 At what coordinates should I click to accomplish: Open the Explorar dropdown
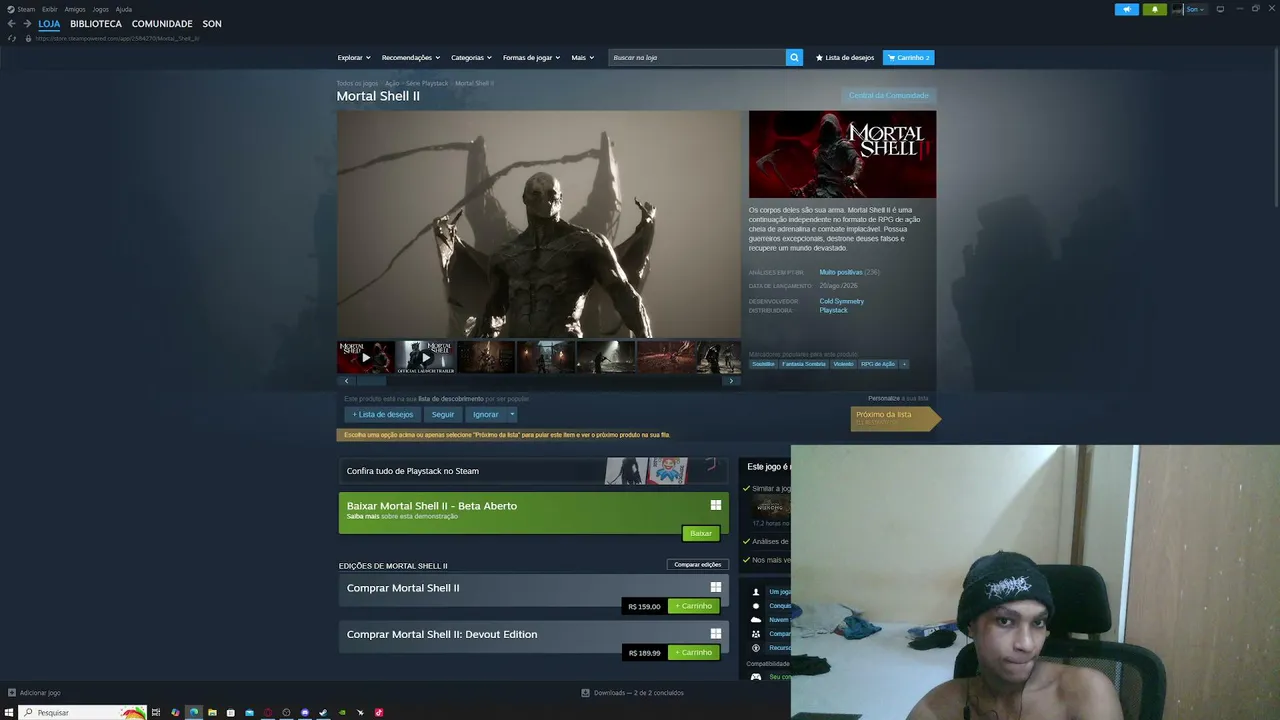click(354, 58)
